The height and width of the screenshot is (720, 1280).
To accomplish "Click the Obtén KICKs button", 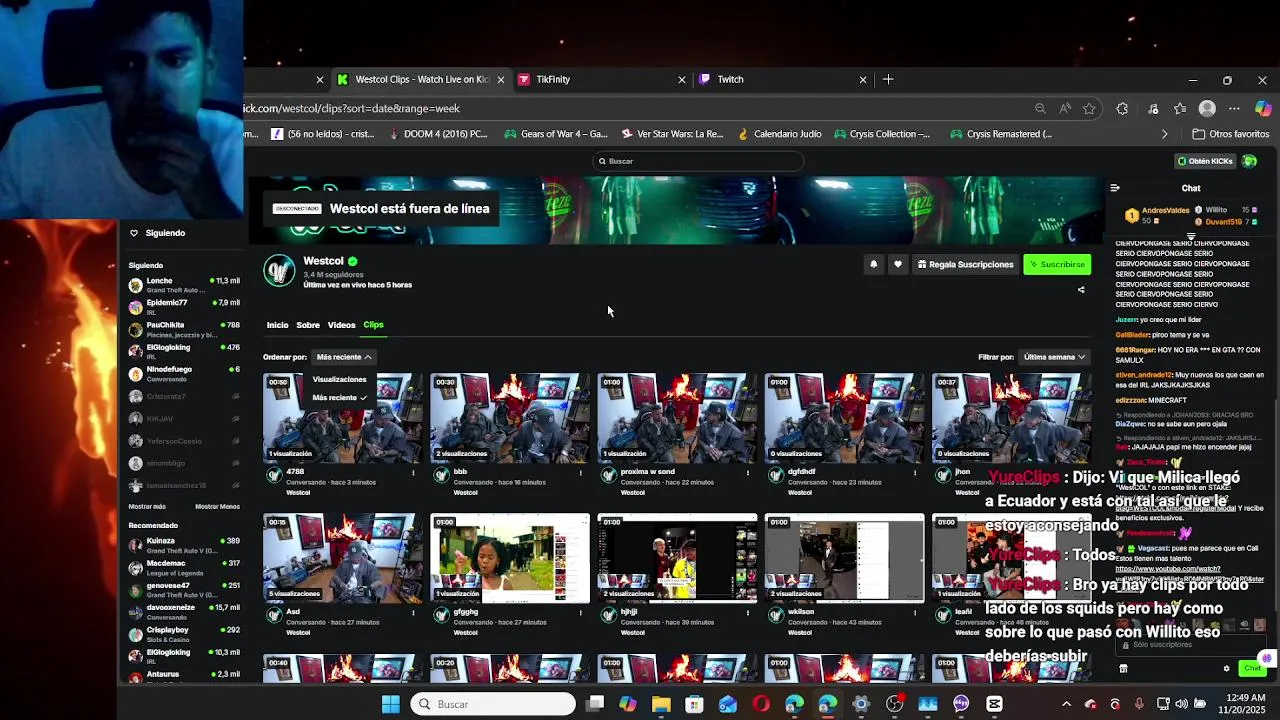I will pos(1205,161).
